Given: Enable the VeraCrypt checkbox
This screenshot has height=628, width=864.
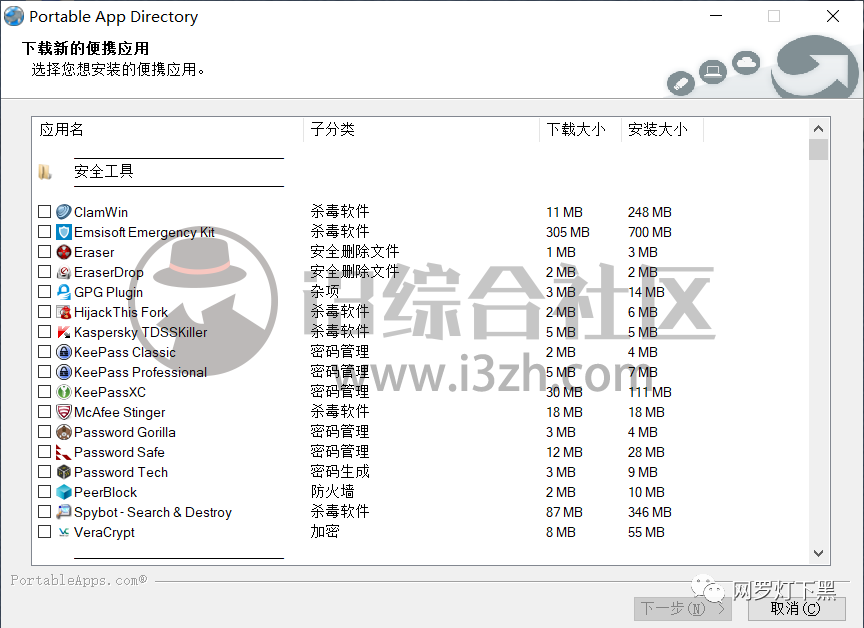Looking at the screenshot, I should click(45, 532).
